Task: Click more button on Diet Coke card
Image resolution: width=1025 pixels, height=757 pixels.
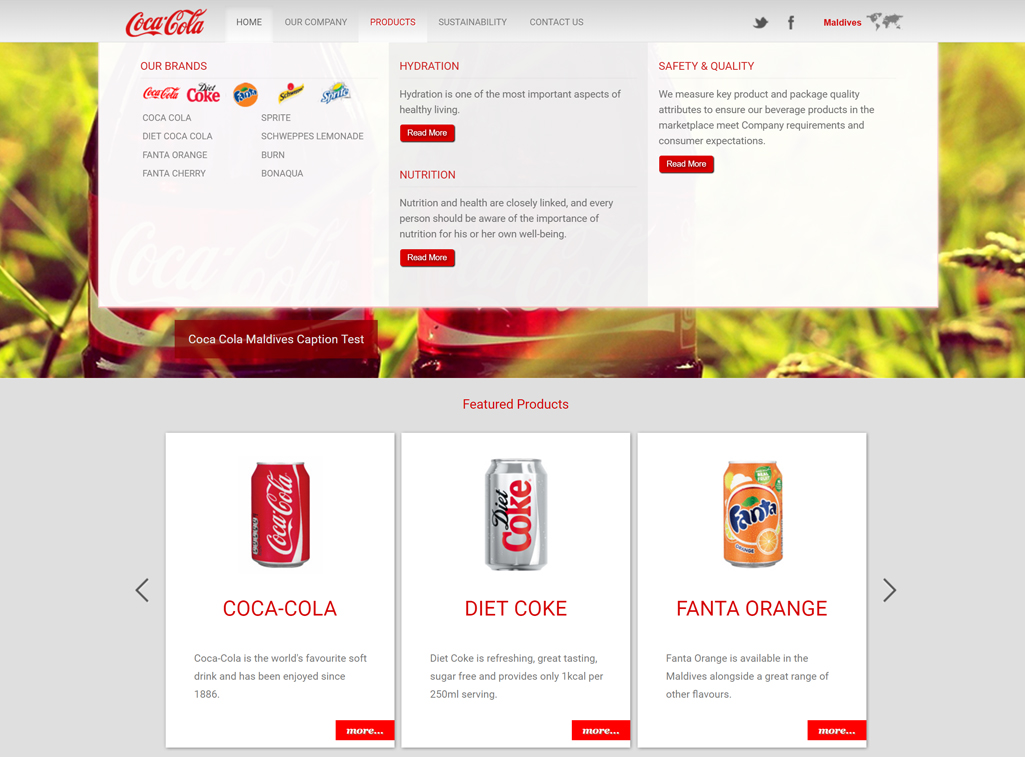Action: (601, 730)
